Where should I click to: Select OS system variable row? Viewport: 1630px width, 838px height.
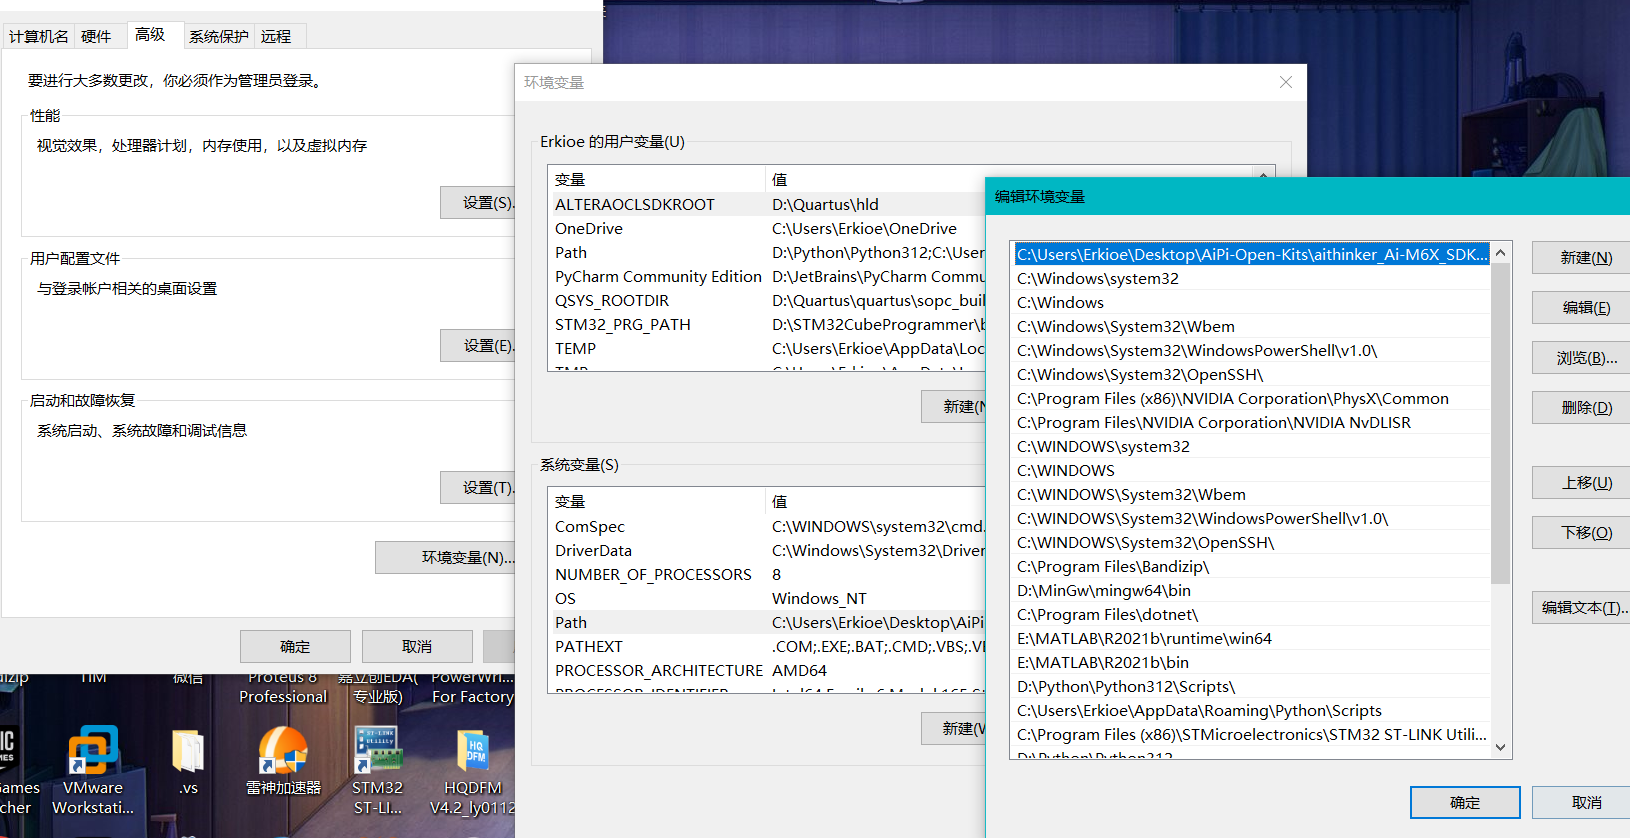pos(768,598)
